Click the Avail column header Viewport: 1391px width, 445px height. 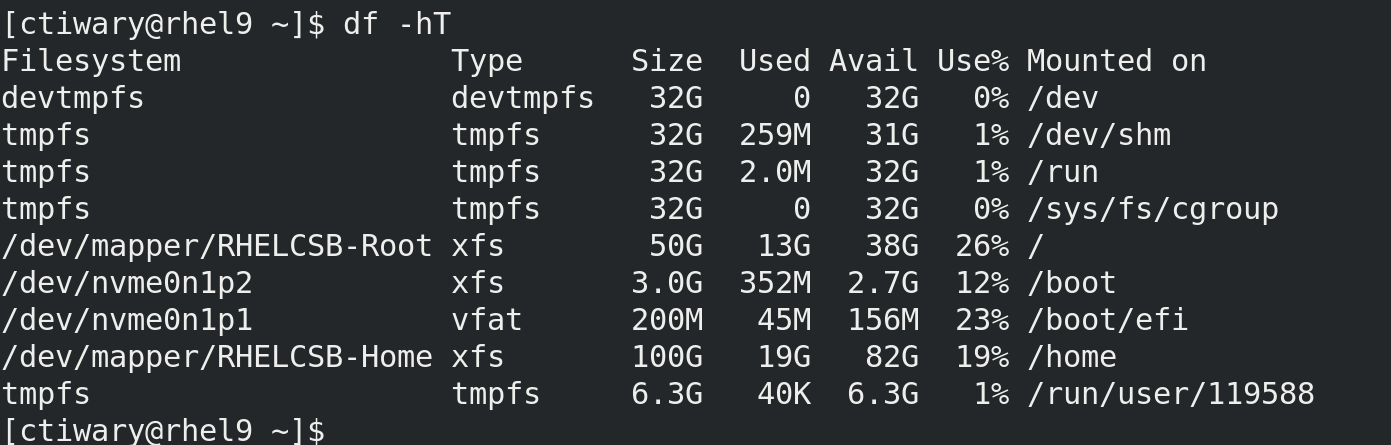pos(873,61)
